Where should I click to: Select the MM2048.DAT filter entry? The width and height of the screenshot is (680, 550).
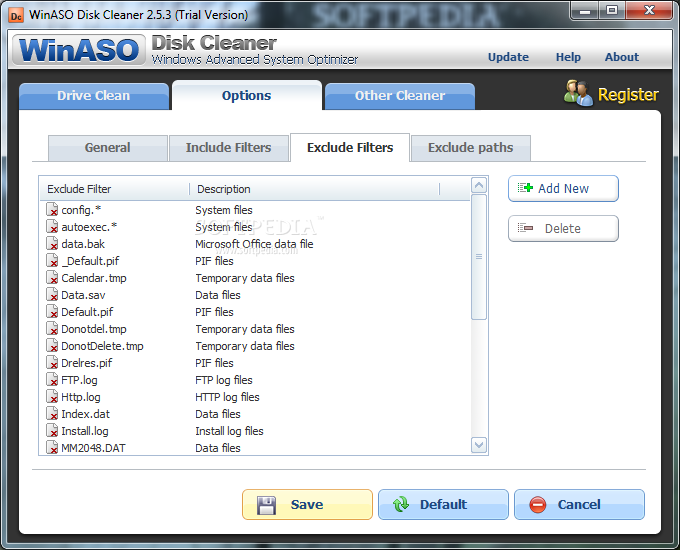point(255,448)
